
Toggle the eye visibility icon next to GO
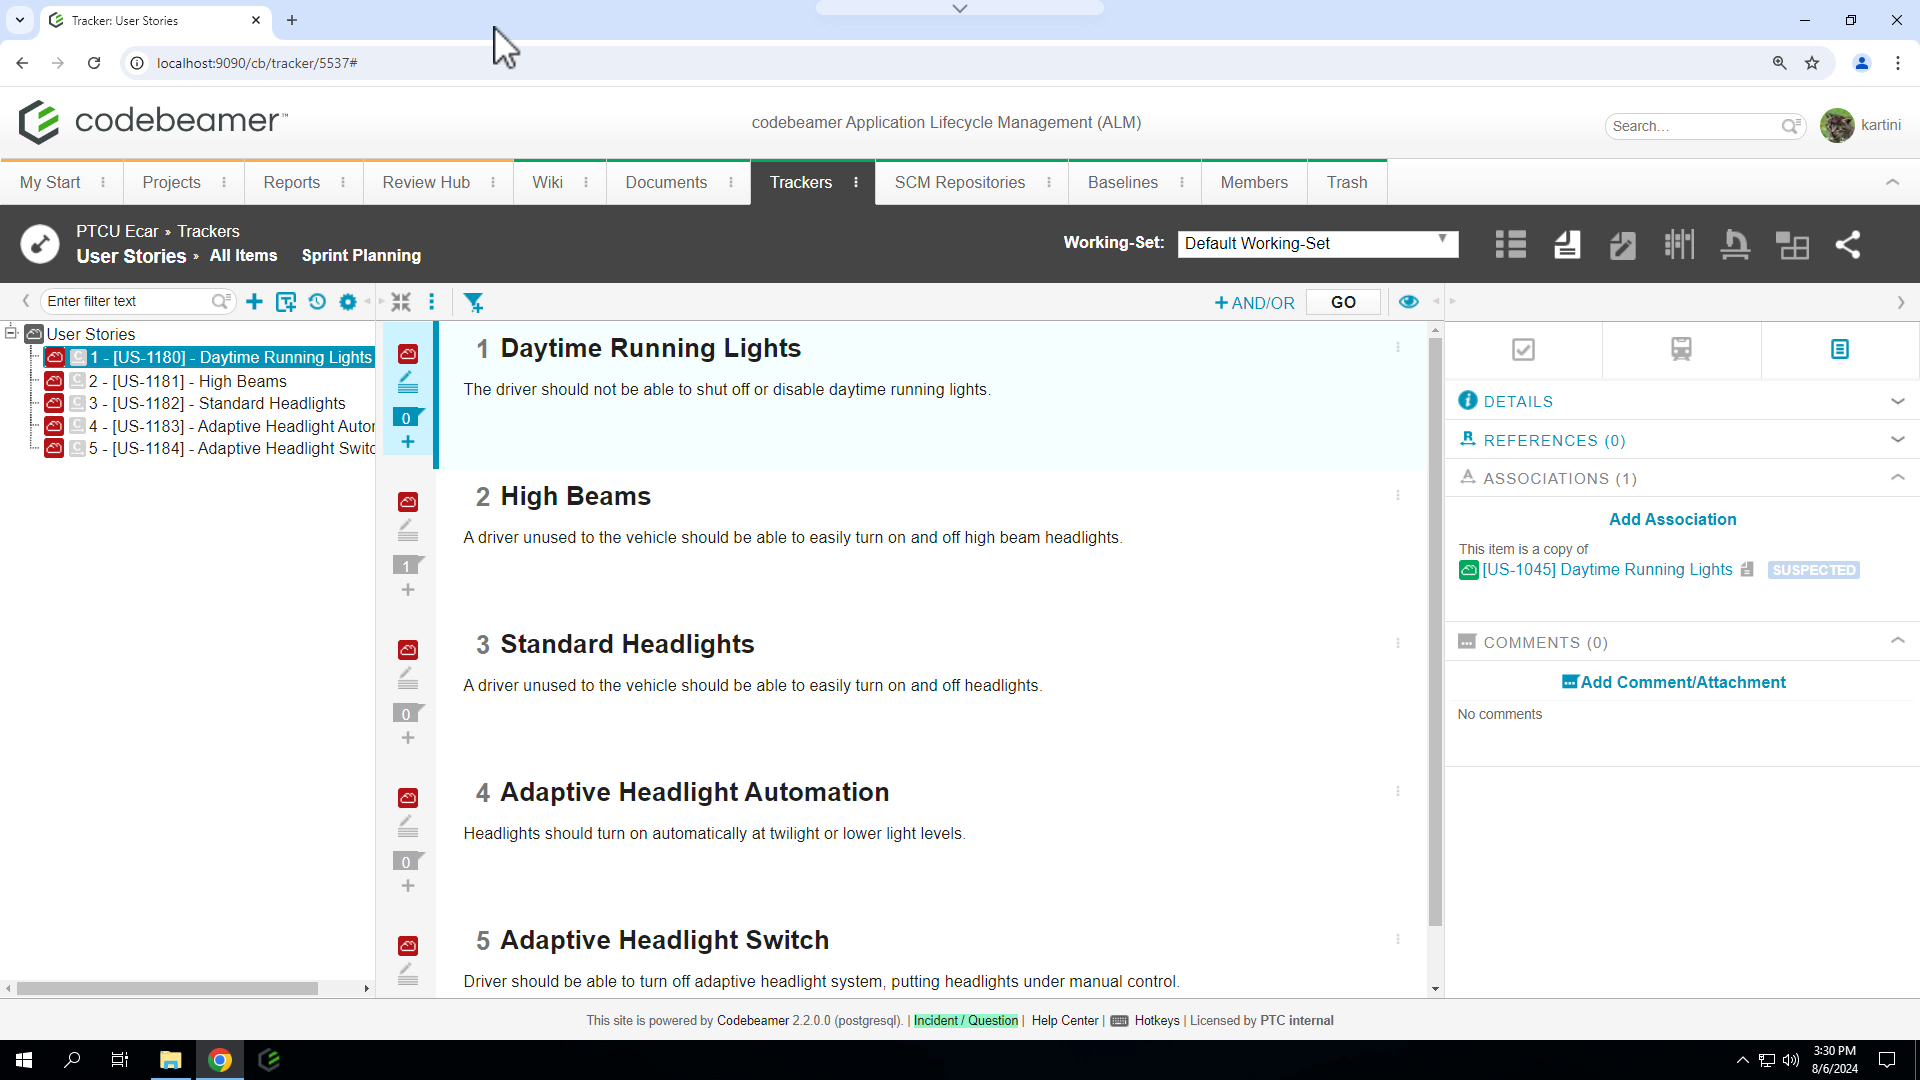[1409, 302]
